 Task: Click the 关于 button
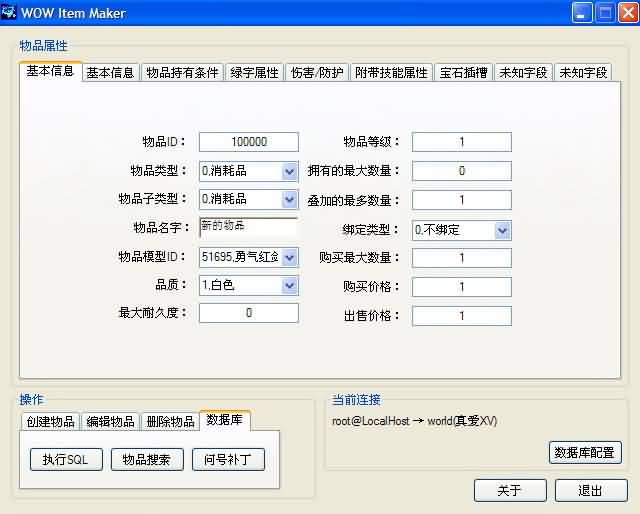[x=510, y=490]
